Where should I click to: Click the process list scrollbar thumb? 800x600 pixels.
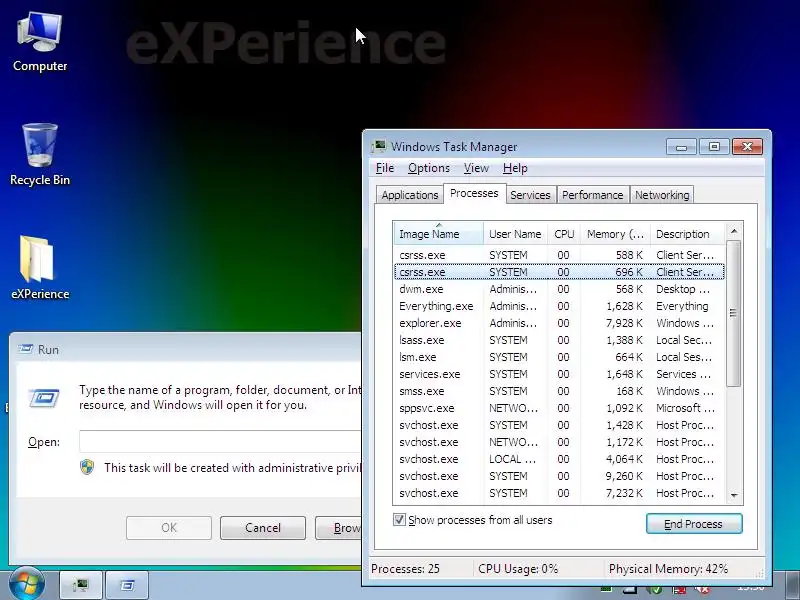coord(734,313)
